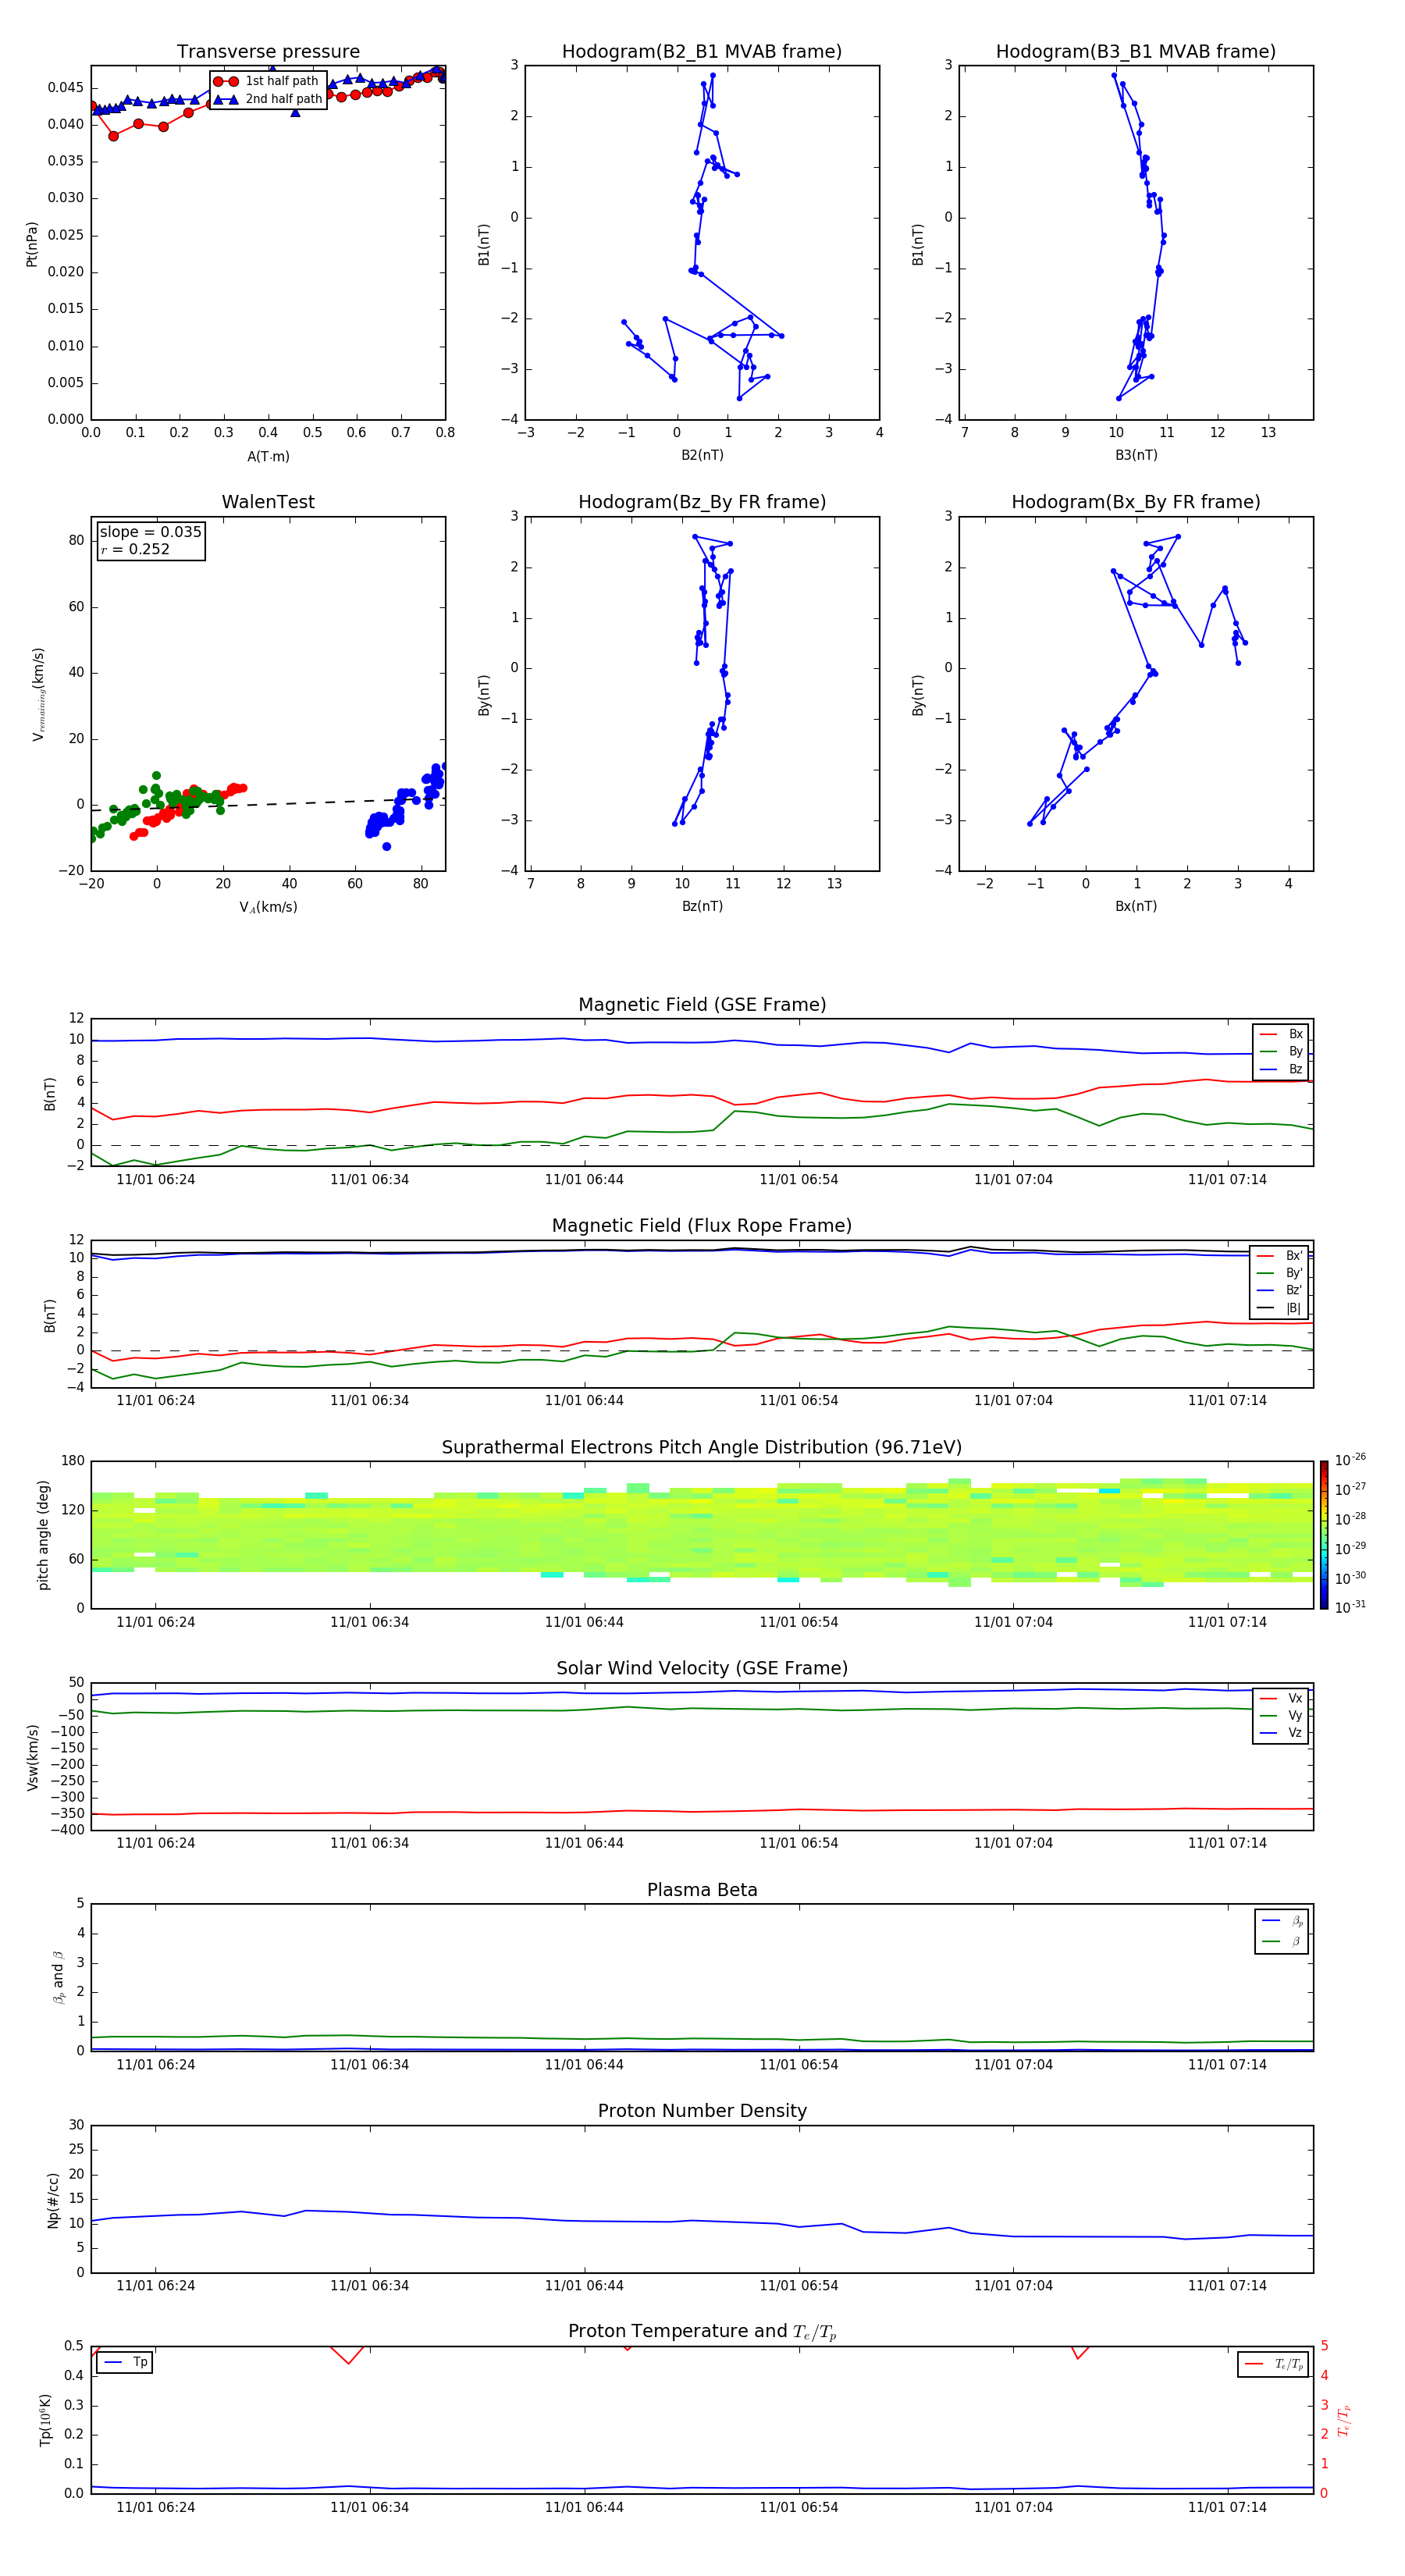
Task: Select the "A(T·m)" axis label
Action: [268, 456]
